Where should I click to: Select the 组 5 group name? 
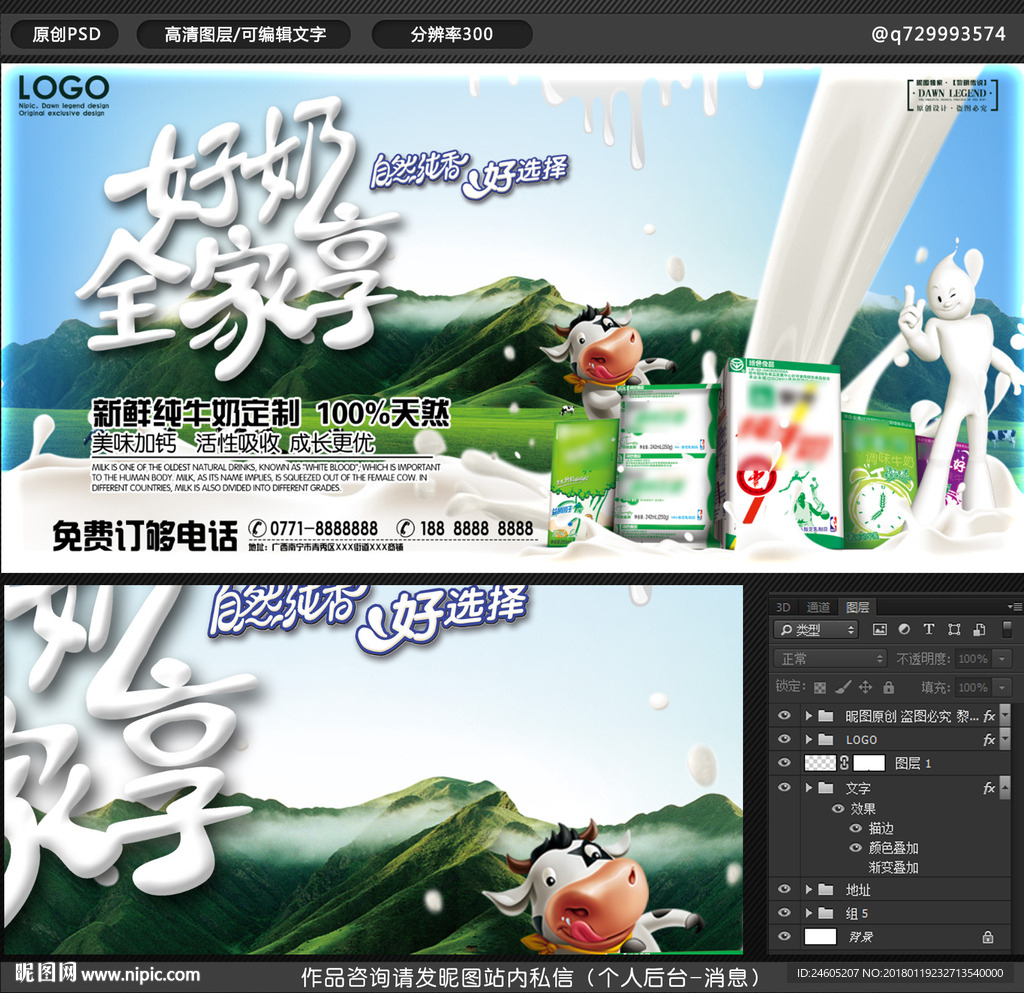click(857, 913)
